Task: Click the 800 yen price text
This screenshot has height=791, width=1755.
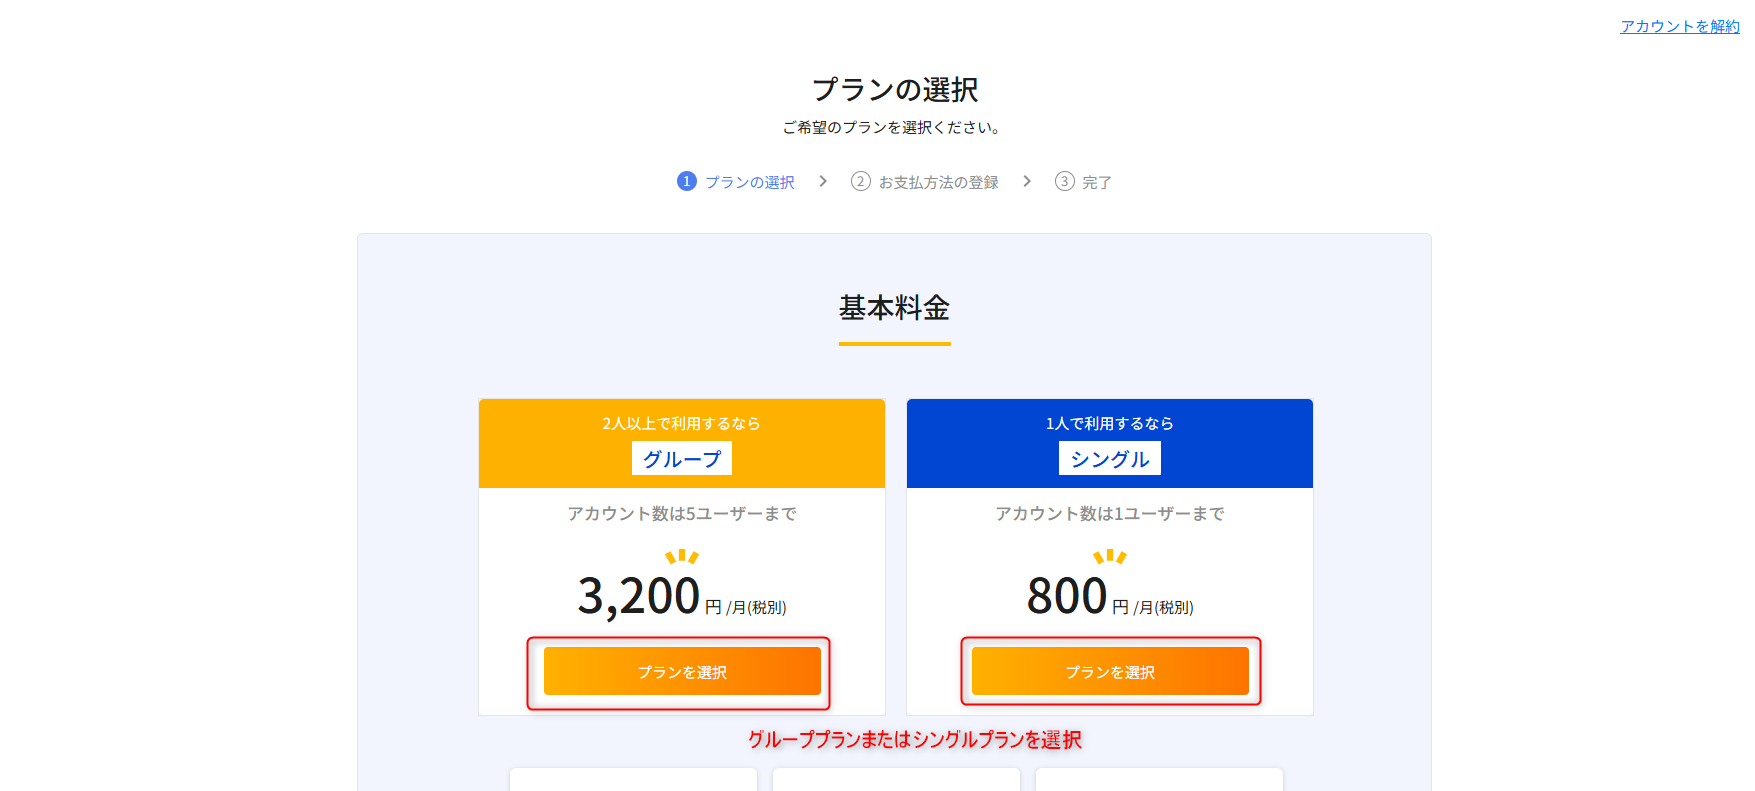Action: (1067, 596)
